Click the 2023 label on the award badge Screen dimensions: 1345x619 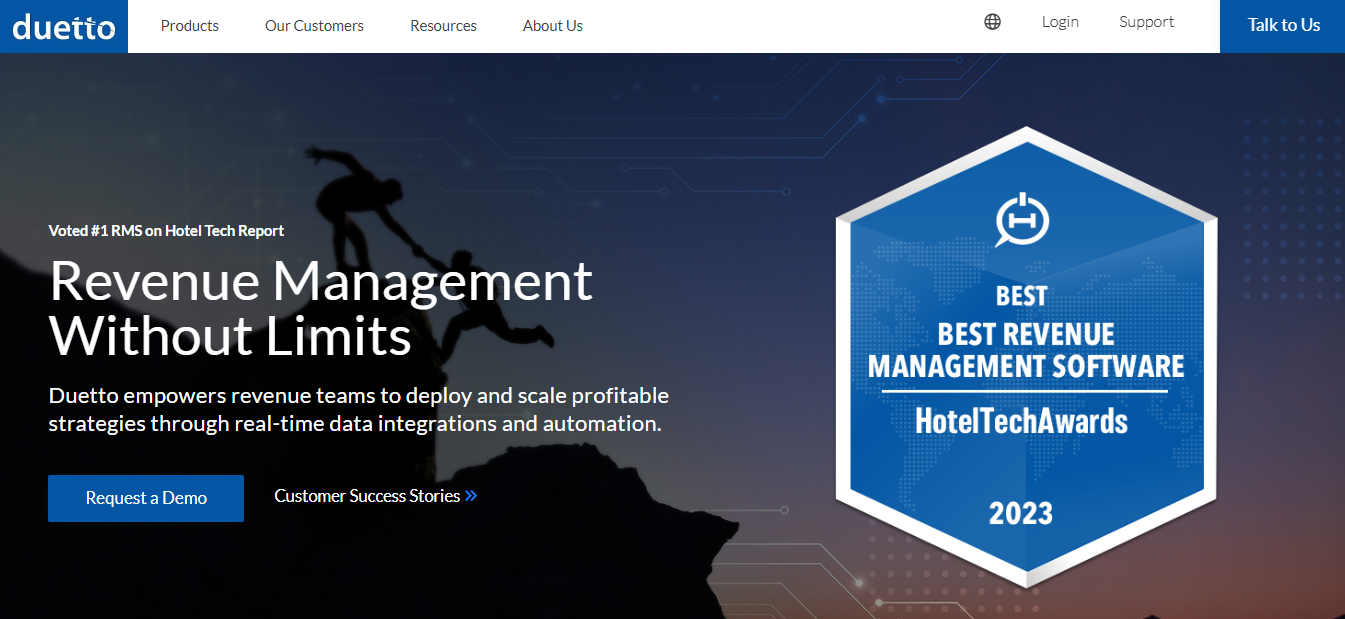point(1022,513)
